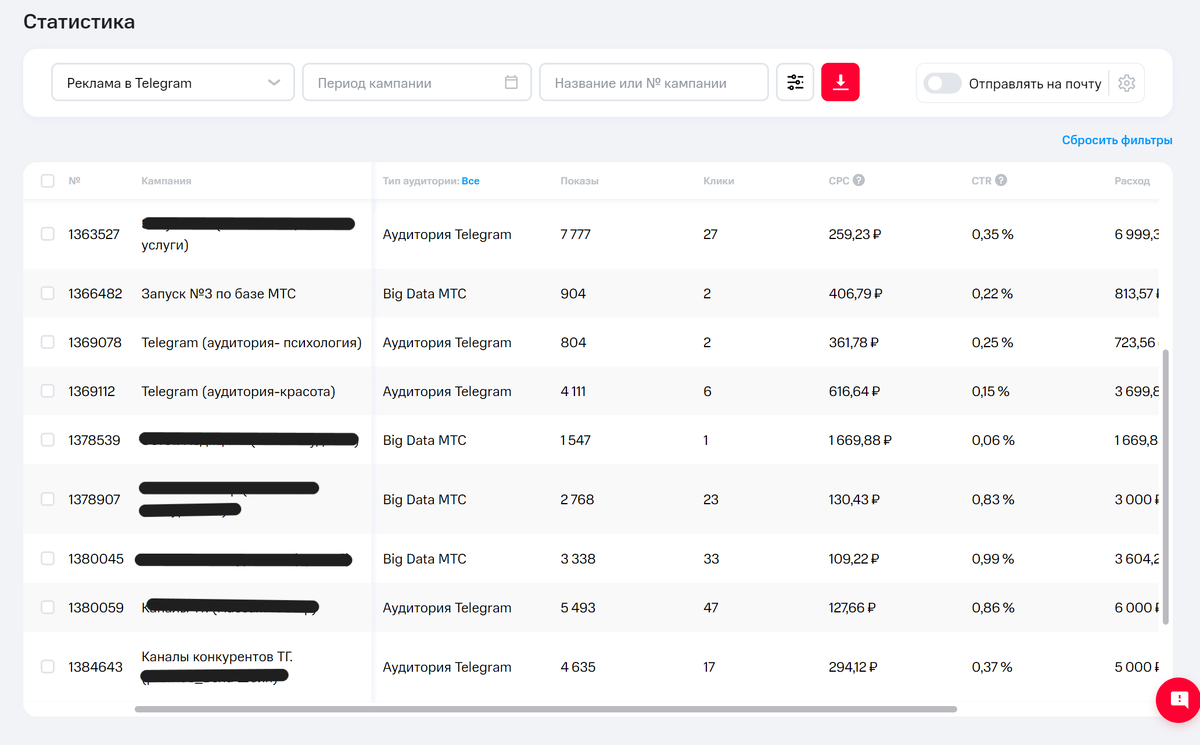Click the CPC value '1 669,88 ₽'
1200x745 pixels.
point(860,440)
